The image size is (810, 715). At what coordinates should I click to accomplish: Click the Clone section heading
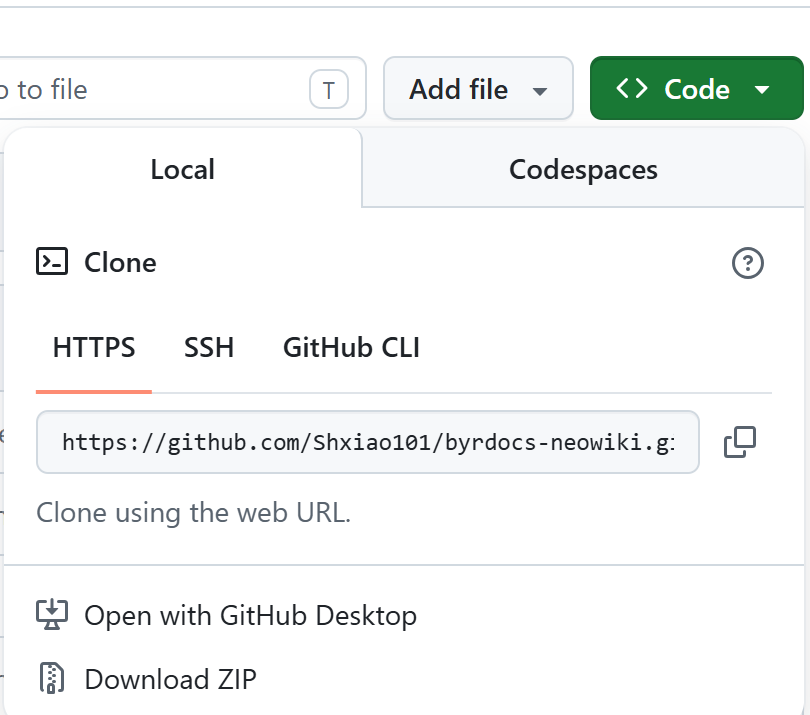pos(120,262)
